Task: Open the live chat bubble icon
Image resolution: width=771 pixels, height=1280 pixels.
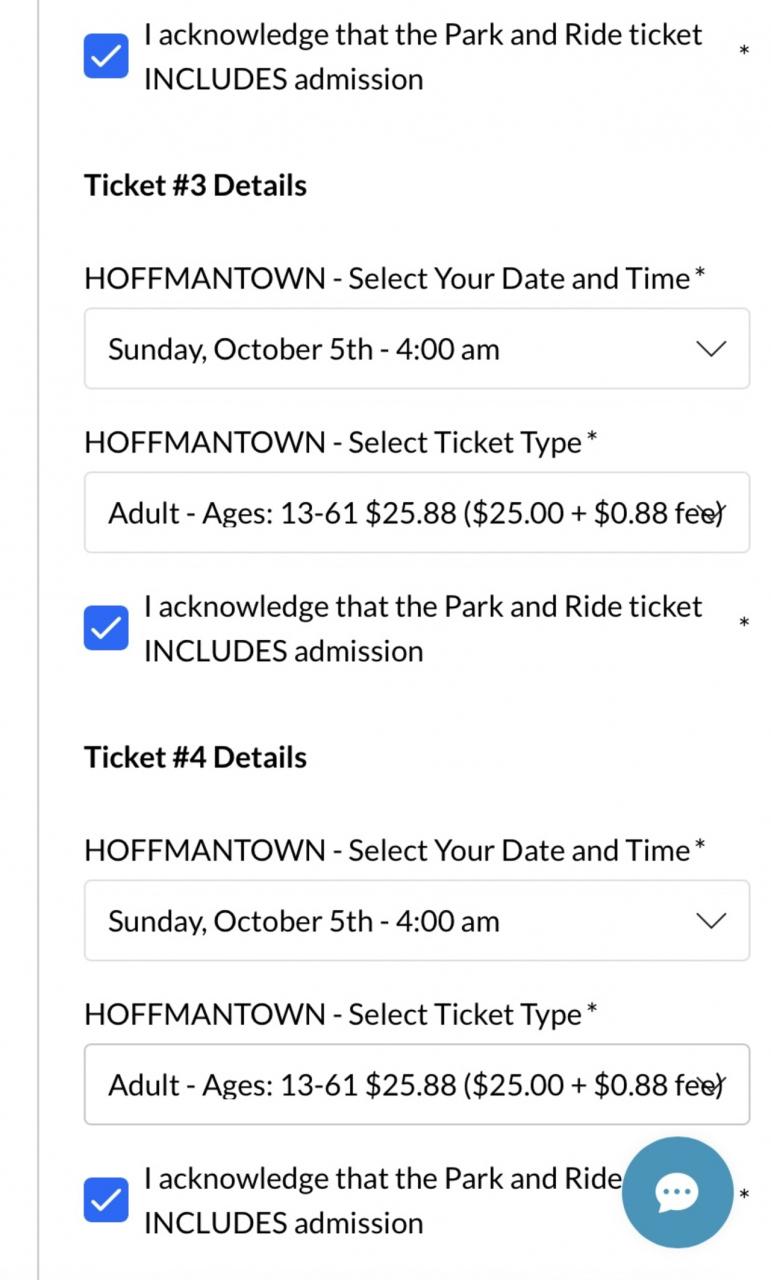Action: click(x=677, y=1192)
